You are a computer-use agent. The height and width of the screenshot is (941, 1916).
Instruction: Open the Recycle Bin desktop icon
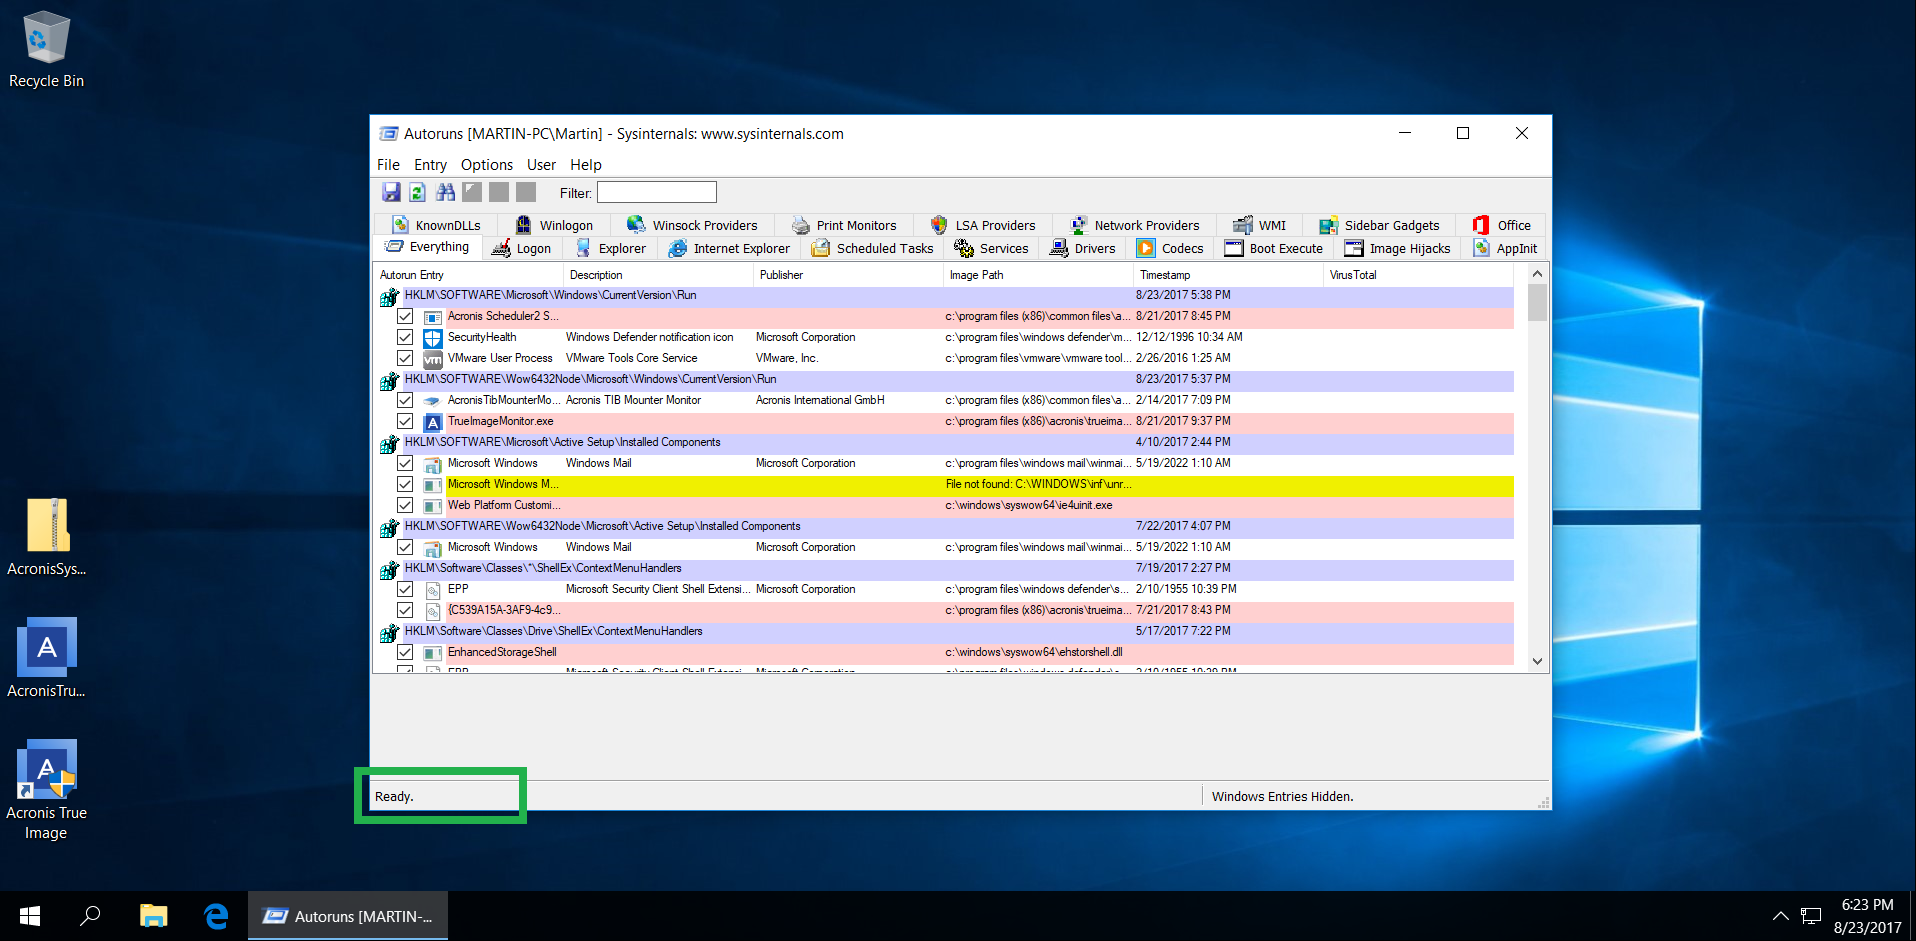tap(46, 50)
